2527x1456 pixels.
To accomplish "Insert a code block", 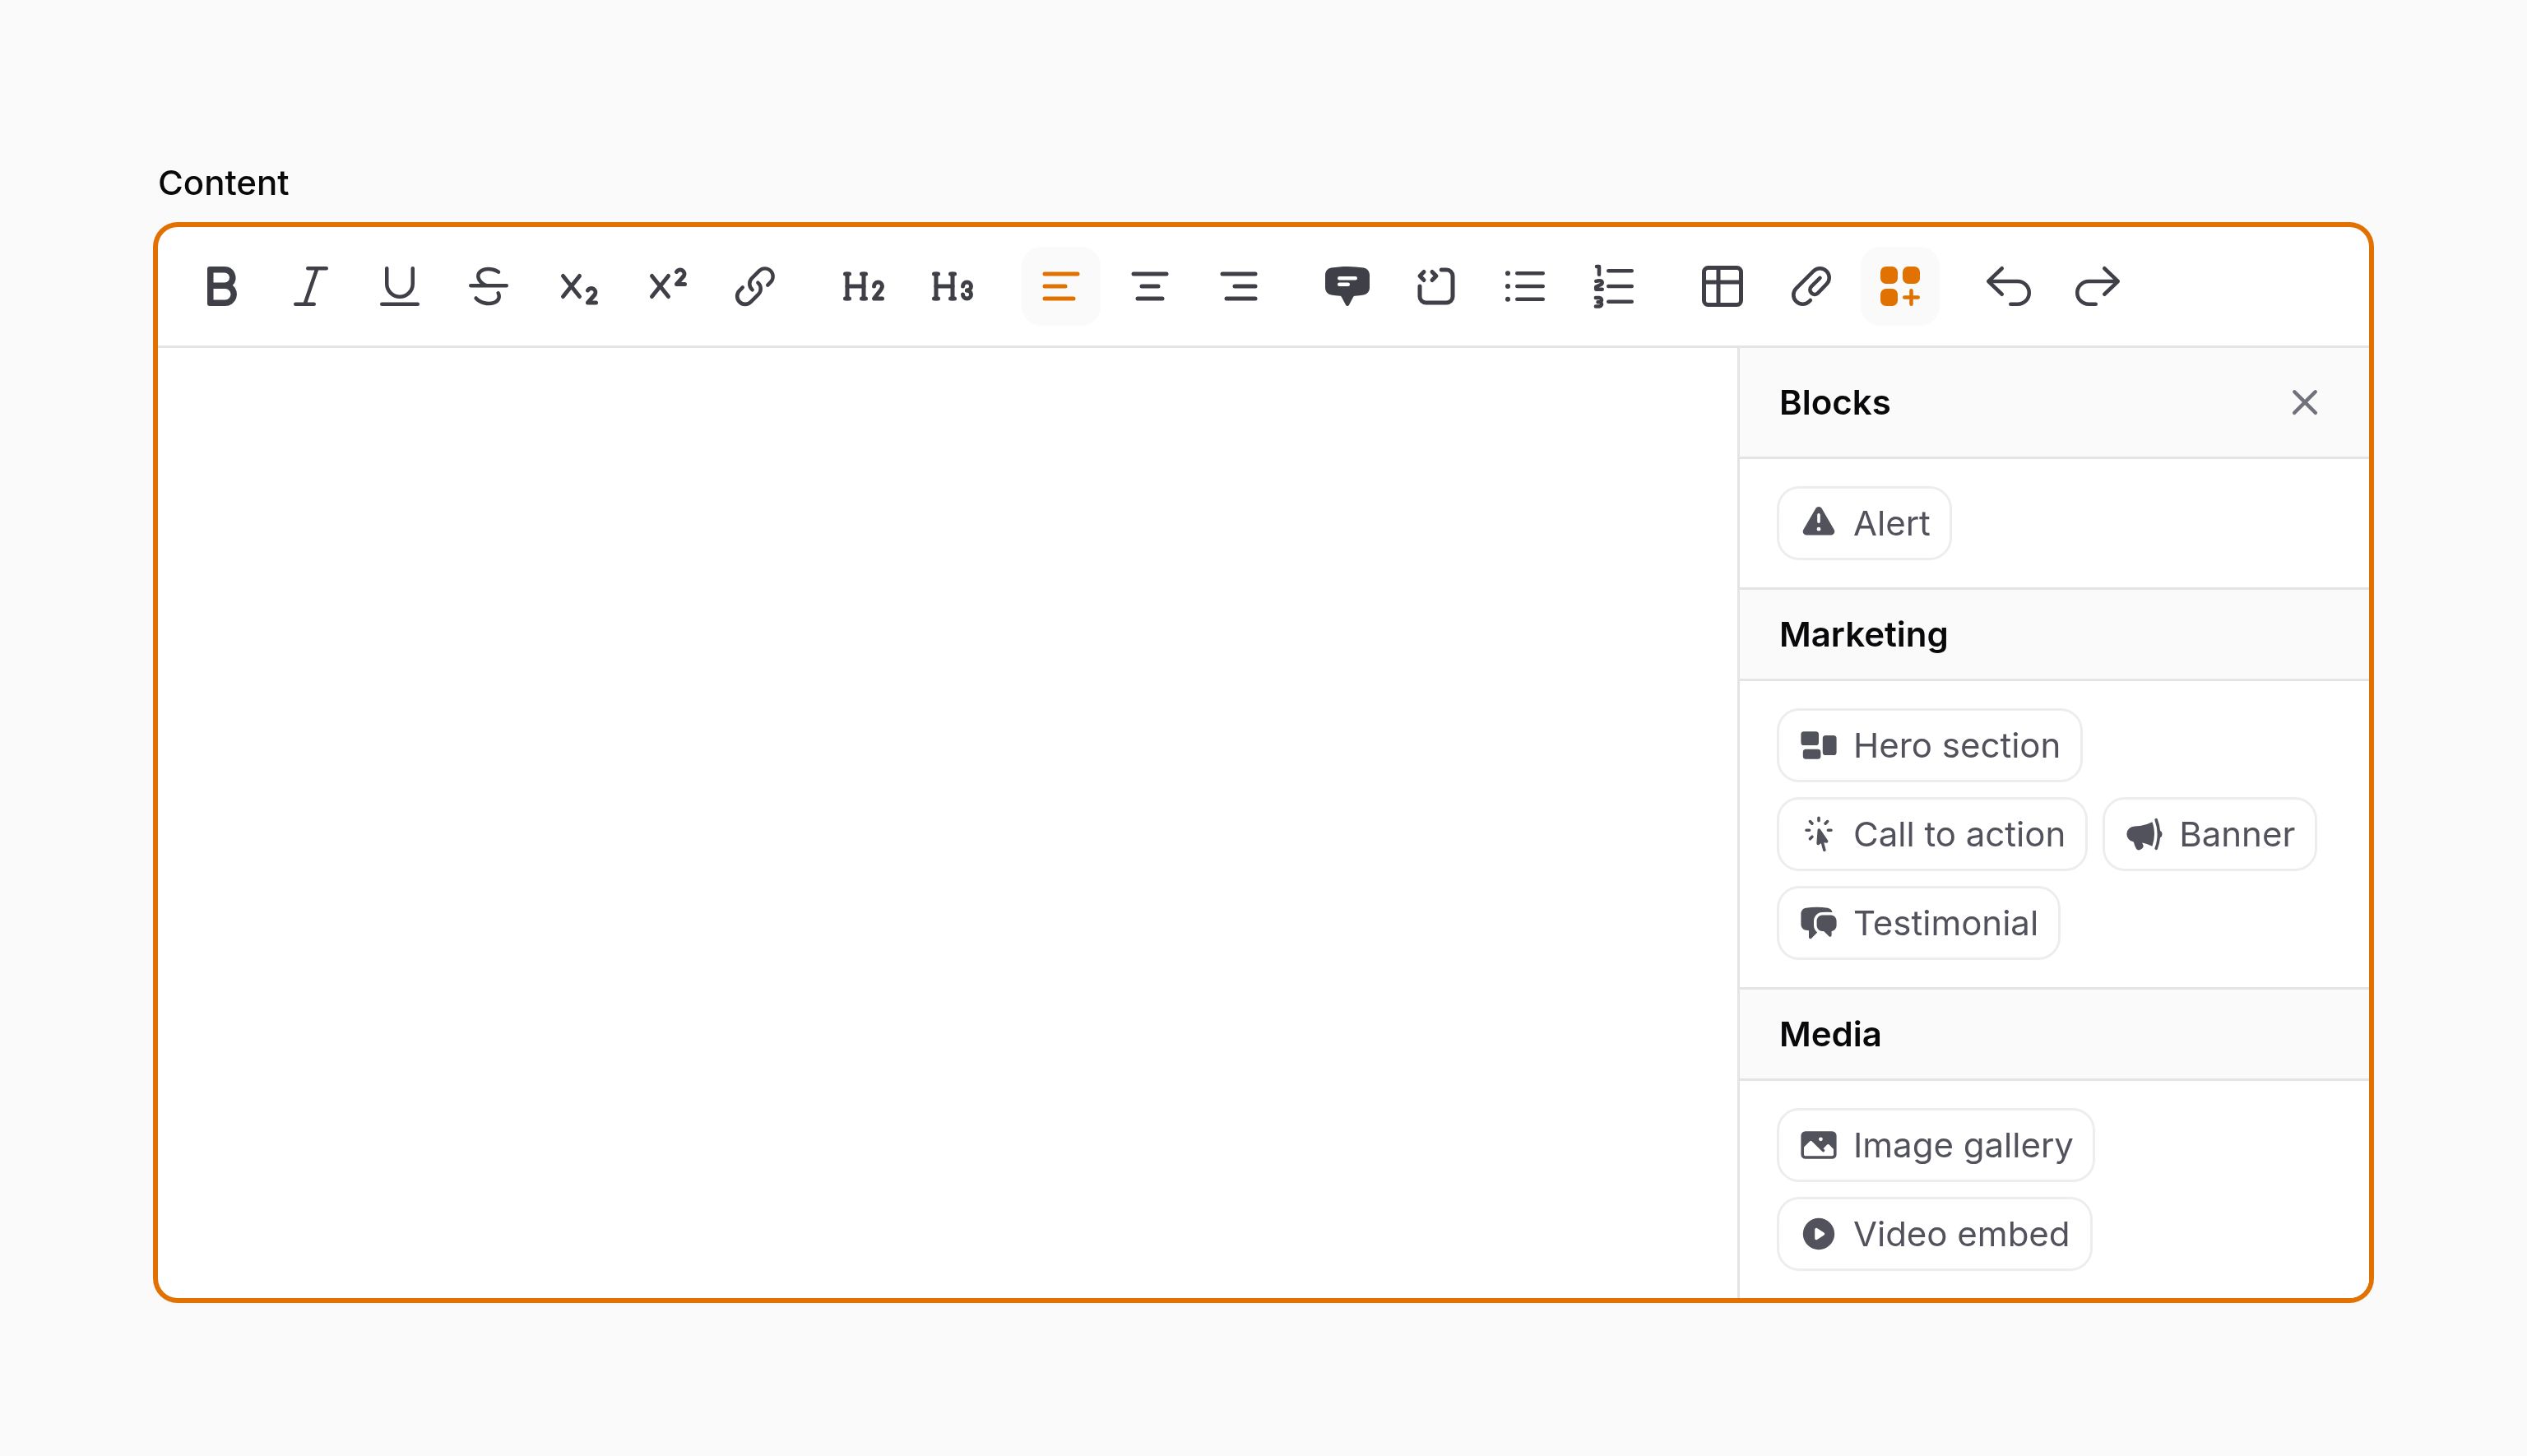I will click(x=1435, y=287).
